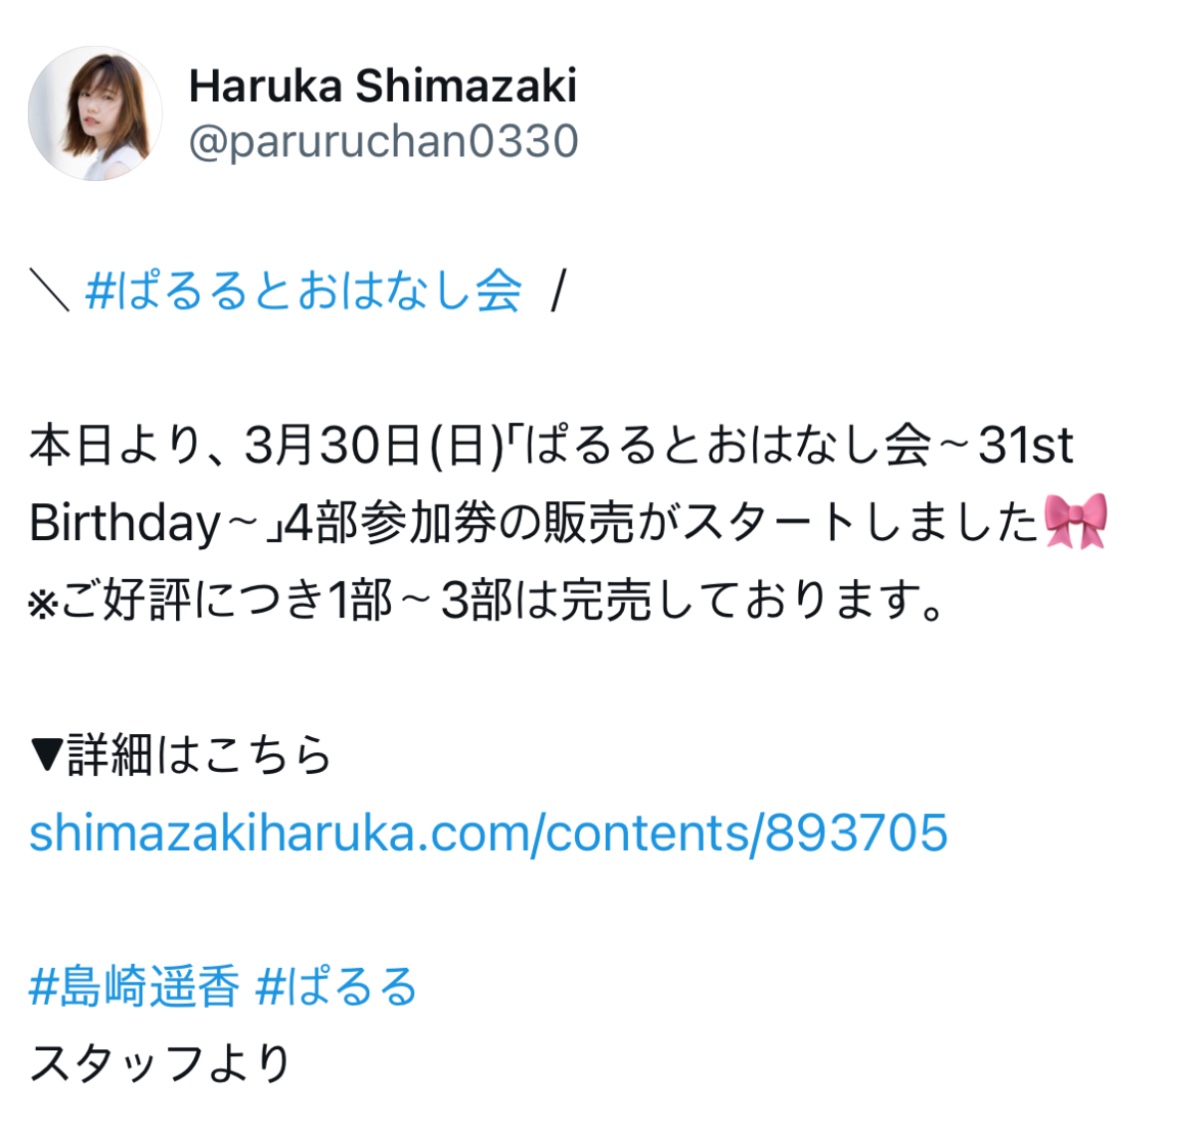
Task: Click the スタッフより signature text
Action: [161, 1064]
